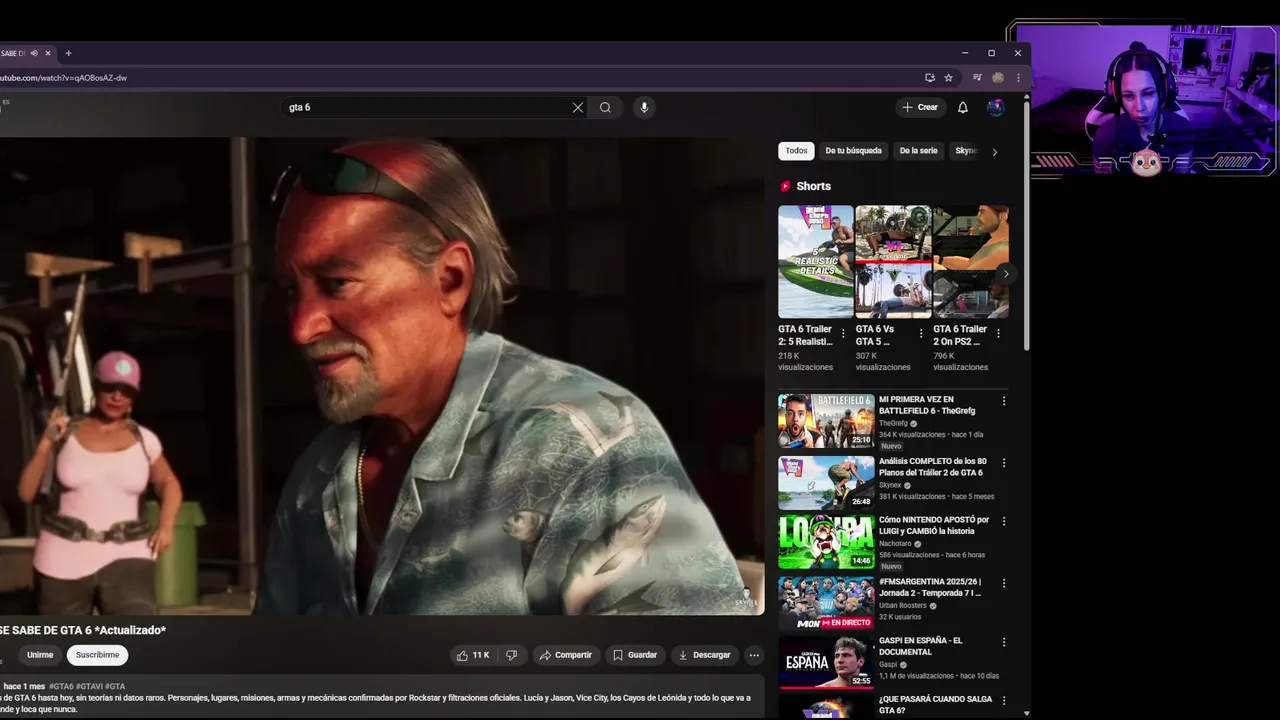Open GTA 6 Trailer 2 On PS2 short
1280x720 pixels.
(x=970, y=262)
